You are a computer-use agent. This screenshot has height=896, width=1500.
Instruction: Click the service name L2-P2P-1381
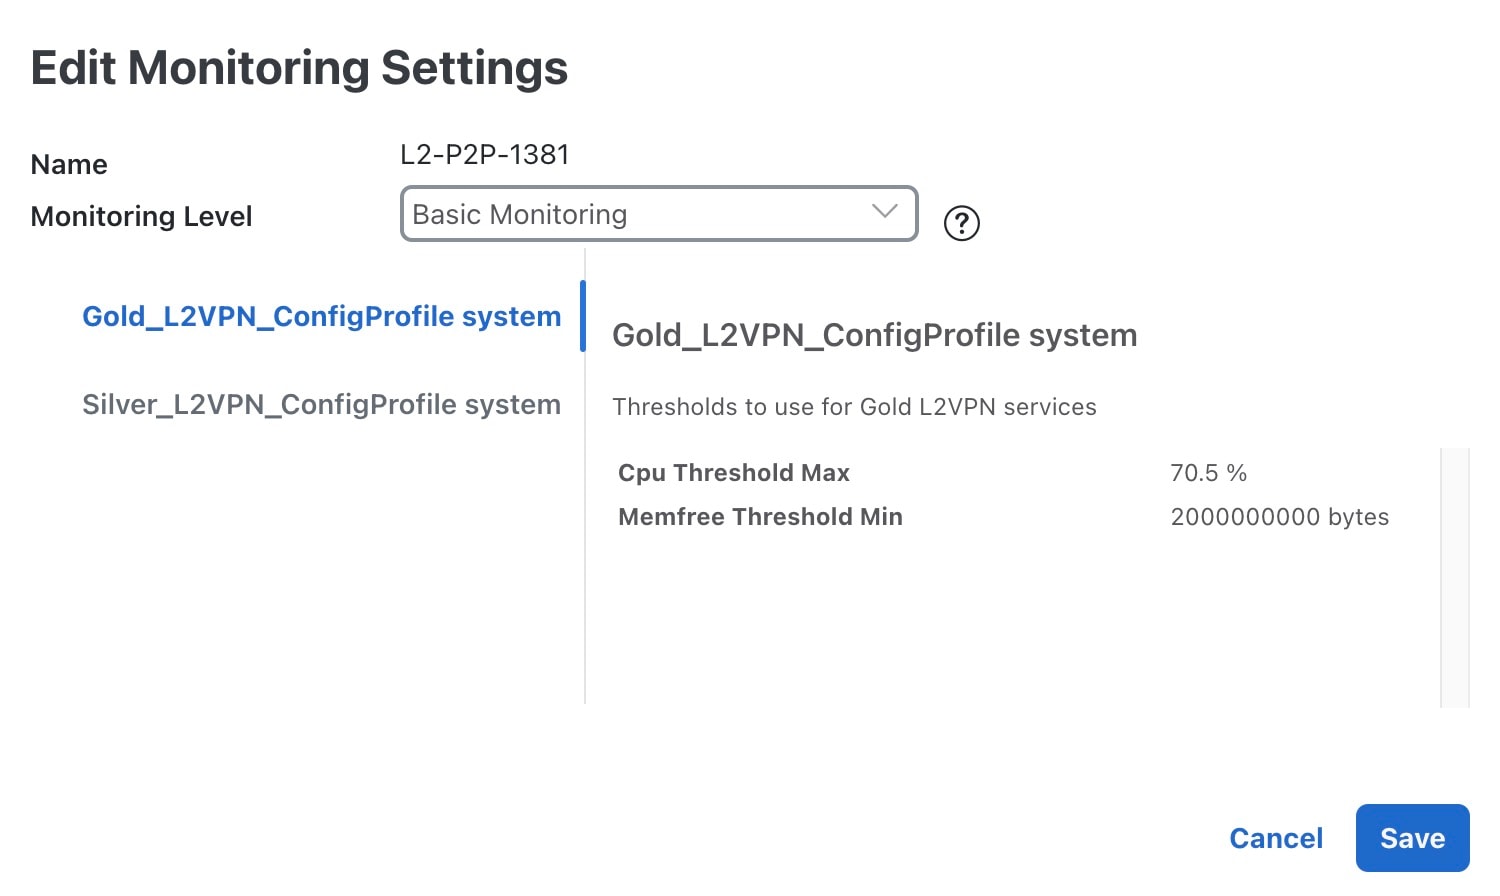coord(485,155)
